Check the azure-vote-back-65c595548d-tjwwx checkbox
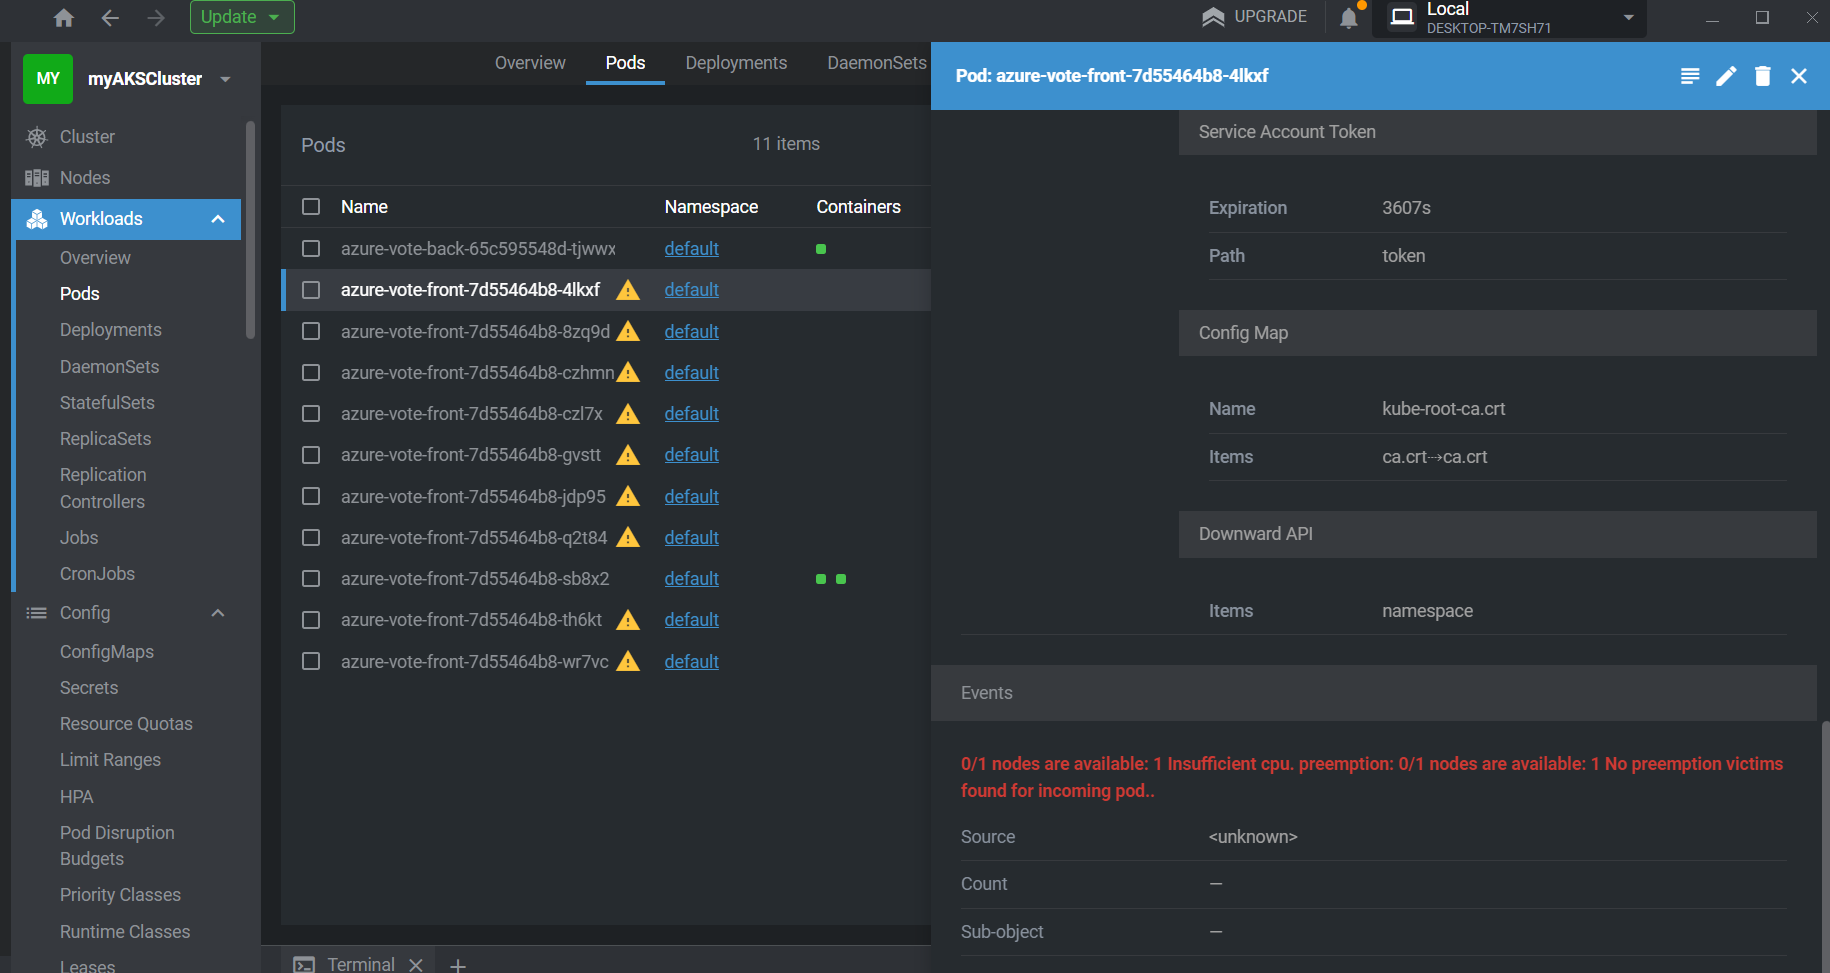 [311, 248]
